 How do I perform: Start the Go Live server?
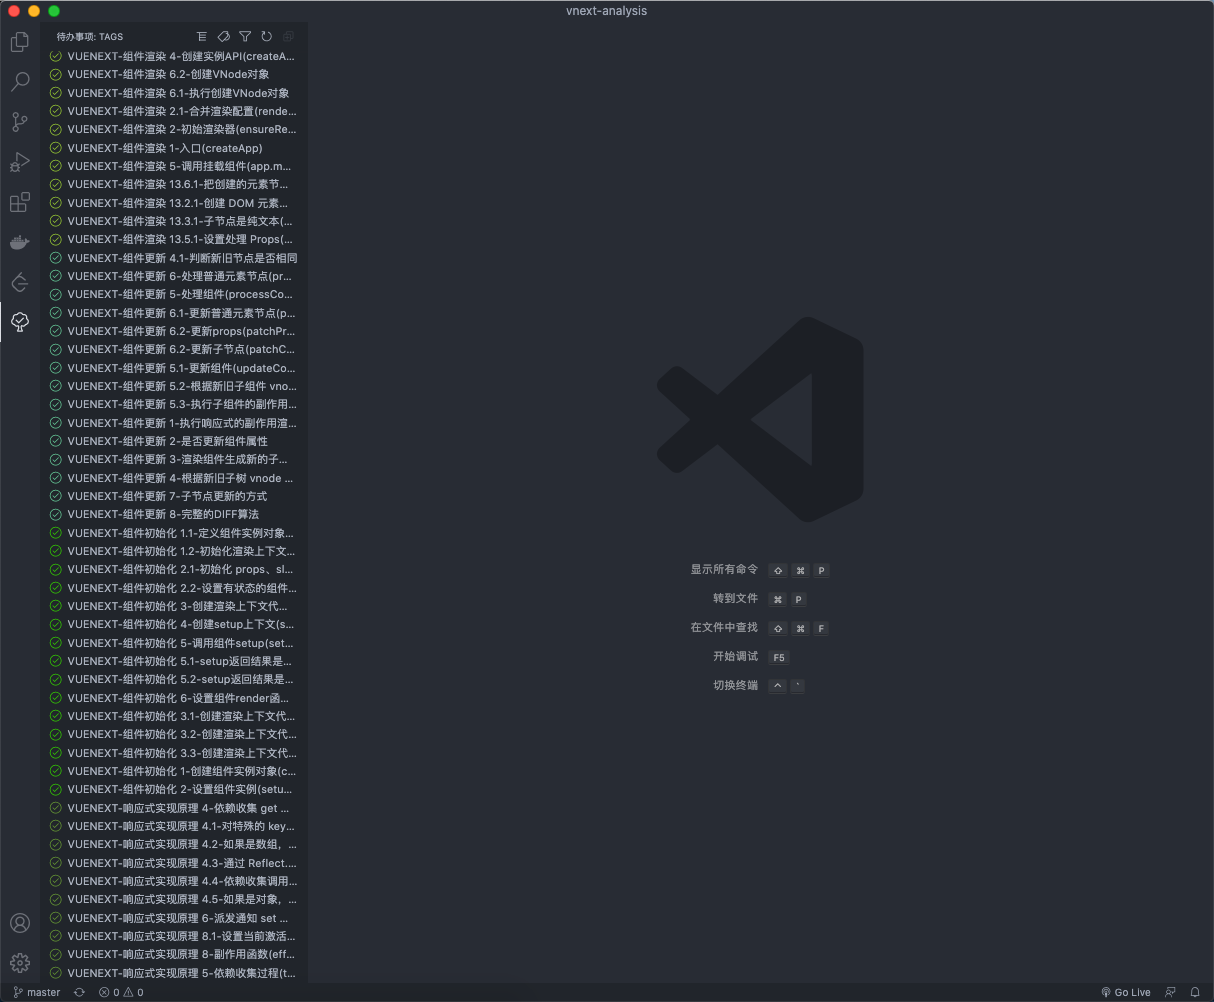(1126, 992)
